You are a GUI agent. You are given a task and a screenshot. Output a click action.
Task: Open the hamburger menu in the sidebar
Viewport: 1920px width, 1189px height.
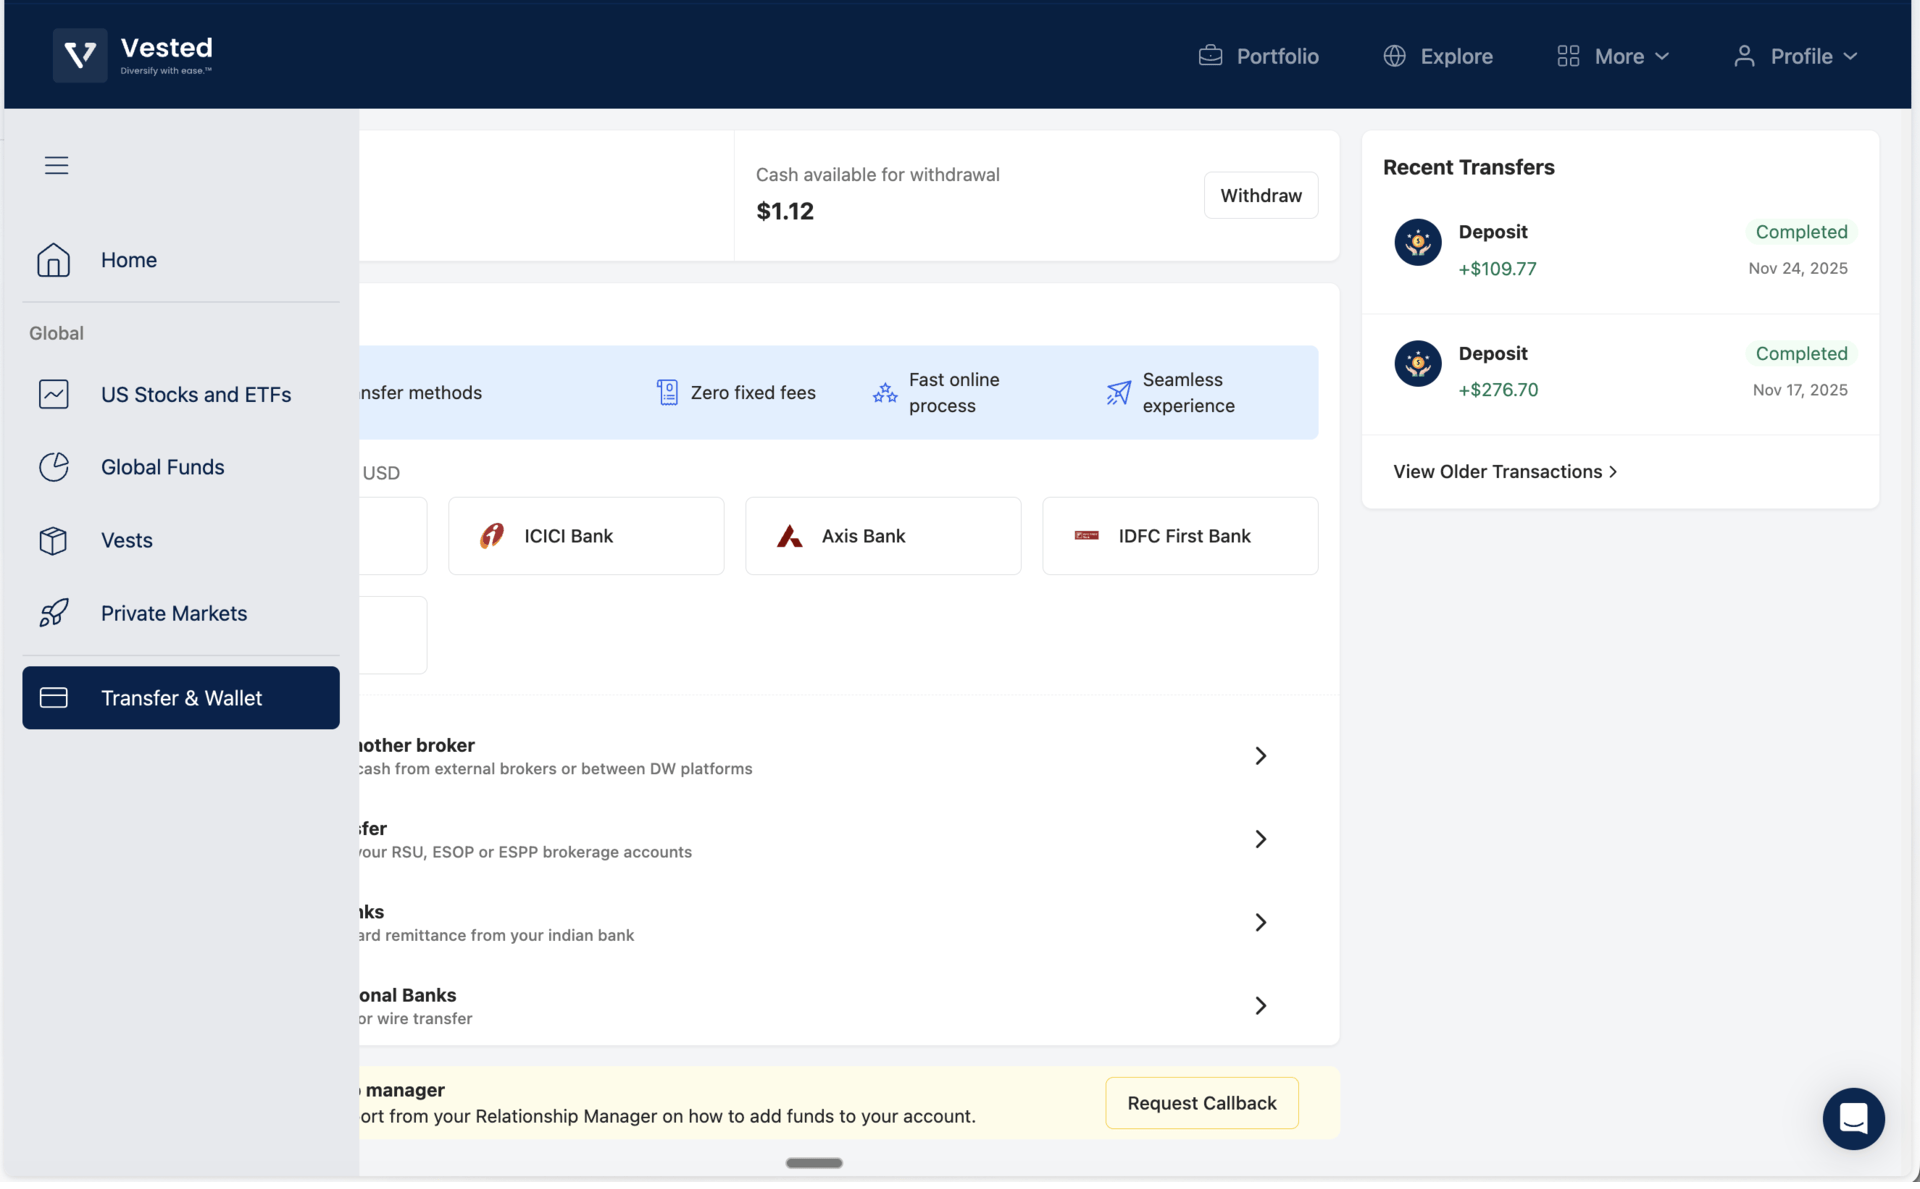click(x=56, y=165)
